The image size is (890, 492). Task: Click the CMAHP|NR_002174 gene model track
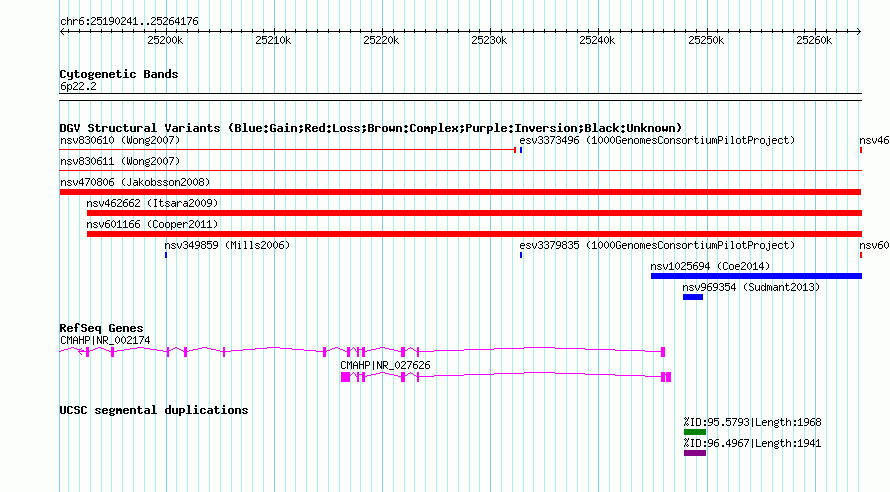(x=362, y=352)
